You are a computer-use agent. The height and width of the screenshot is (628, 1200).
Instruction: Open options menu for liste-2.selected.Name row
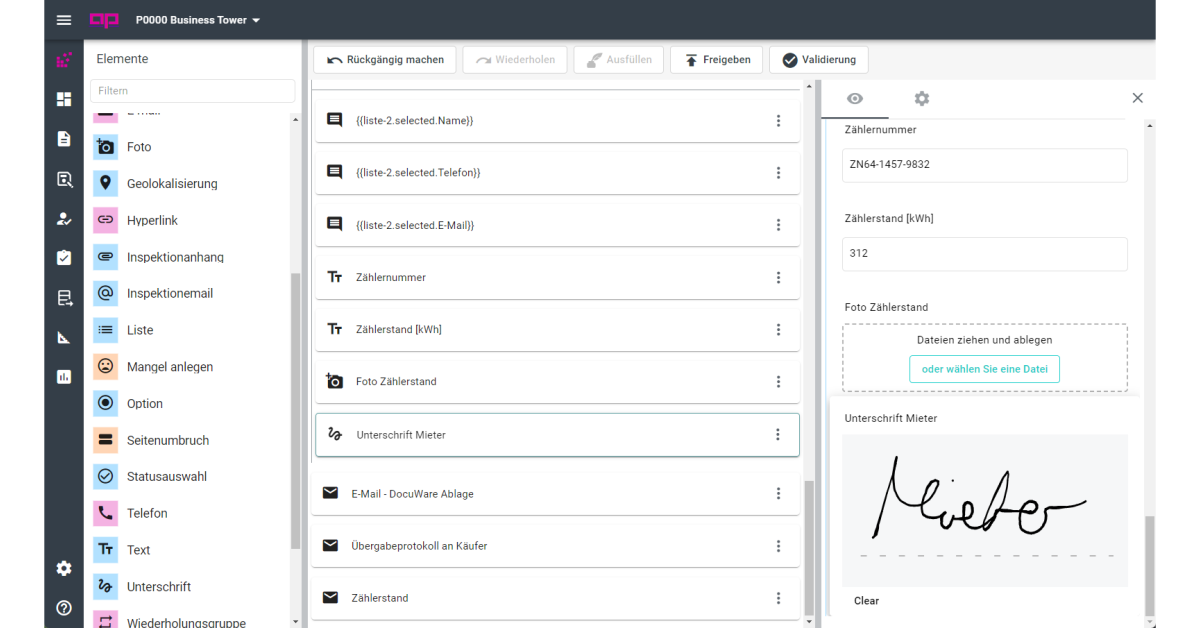(778, 121)
